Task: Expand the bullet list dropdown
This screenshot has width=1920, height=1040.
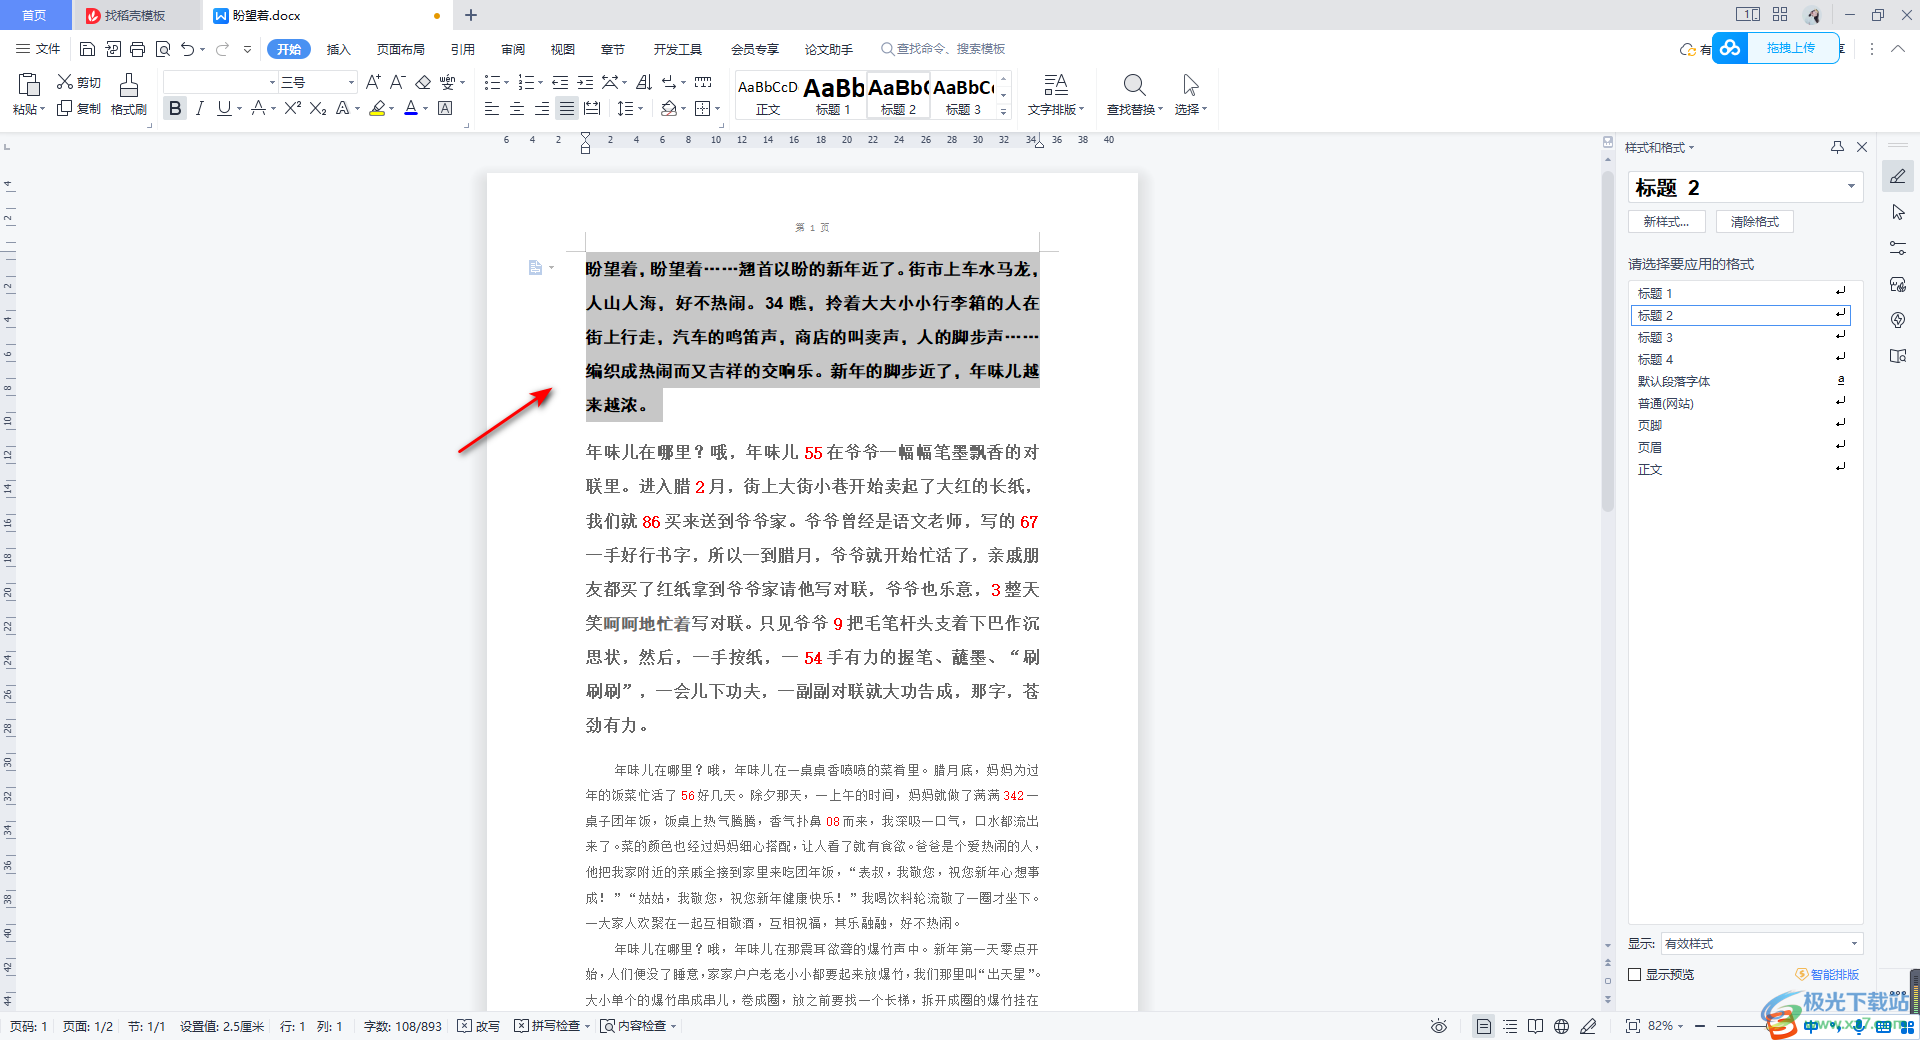Action: tap(506, 82)
